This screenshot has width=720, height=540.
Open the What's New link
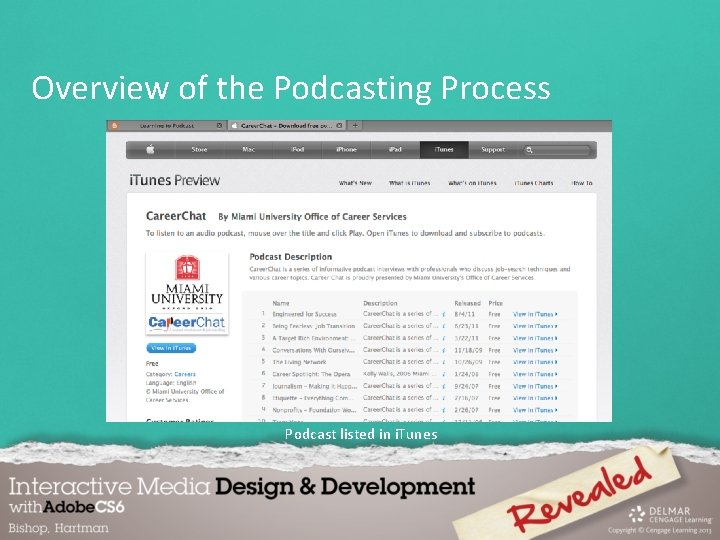355,183
